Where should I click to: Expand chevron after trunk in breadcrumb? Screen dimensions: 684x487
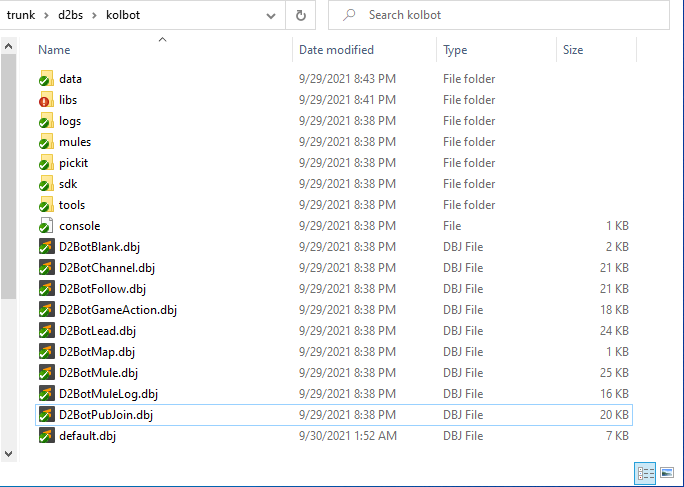pyautogui.click(x=46, y=15)
